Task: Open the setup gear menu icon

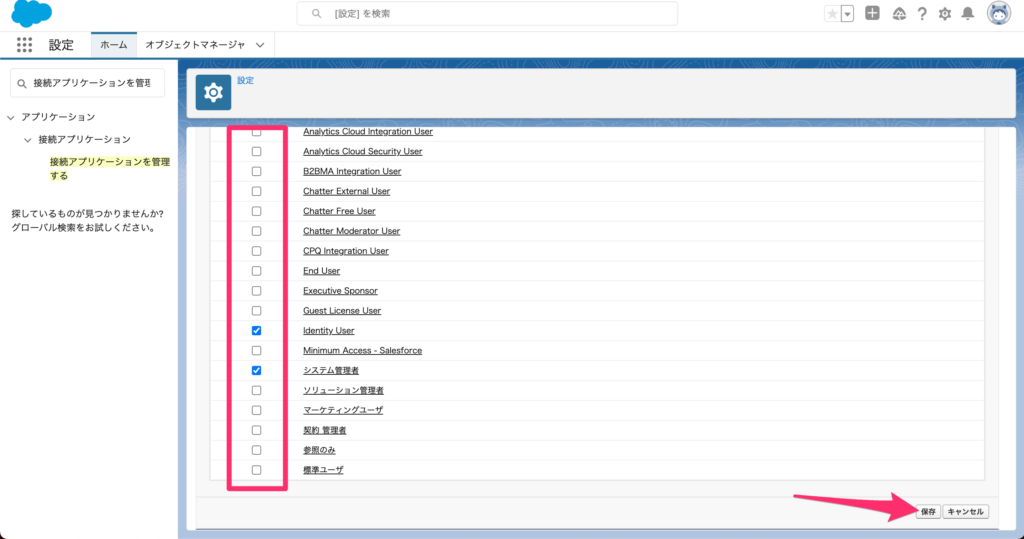Action: [x=944, y=14]
